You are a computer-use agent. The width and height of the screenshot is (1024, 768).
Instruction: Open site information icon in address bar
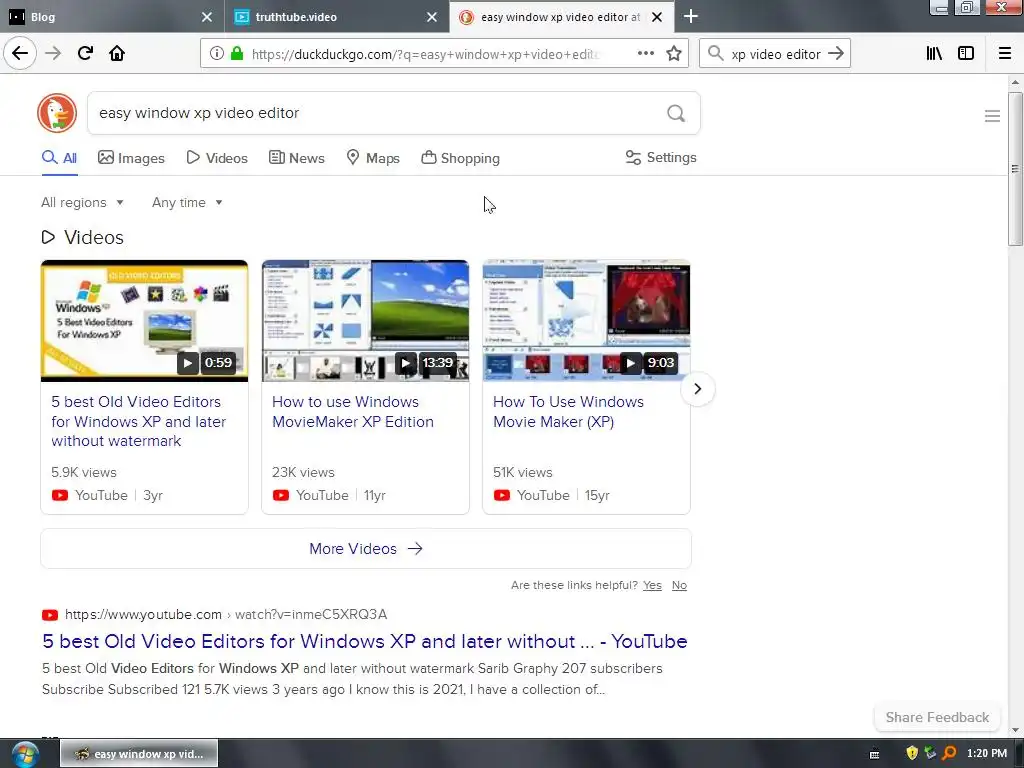[216, 54]
